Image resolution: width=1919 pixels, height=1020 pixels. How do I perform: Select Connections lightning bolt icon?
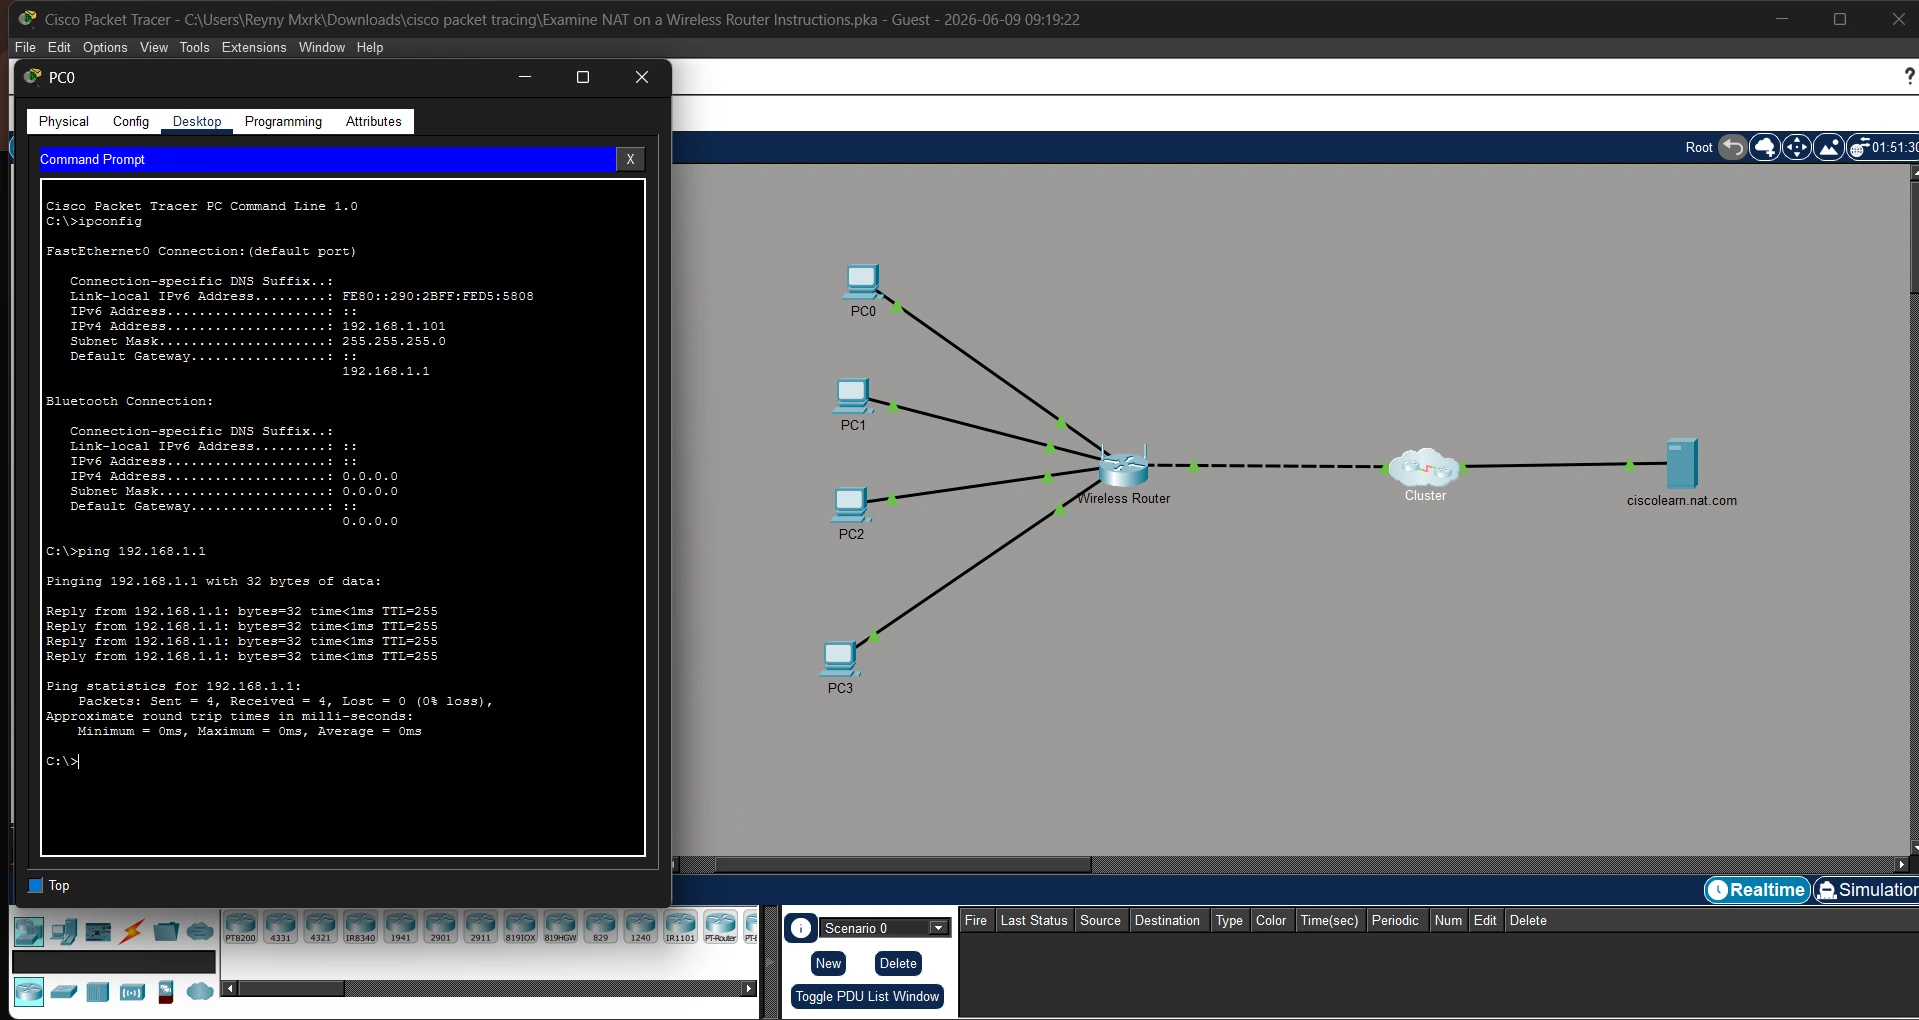point(132,932)
